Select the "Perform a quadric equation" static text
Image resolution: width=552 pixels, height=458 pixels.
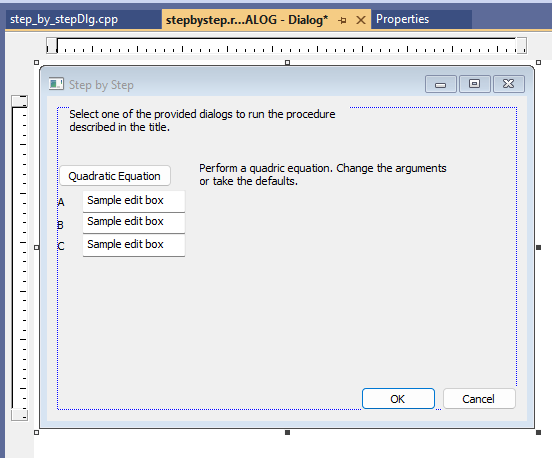point(323,175)
